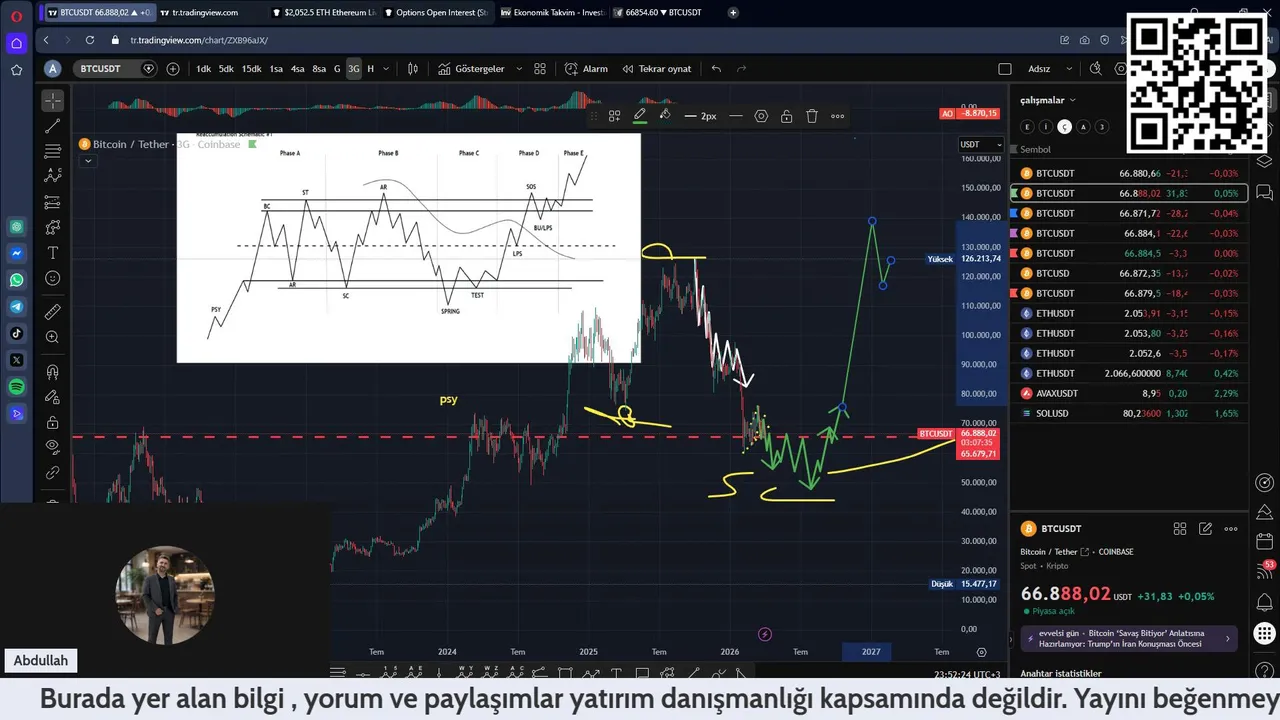
Task: Open the line style selector
Action: 736,116
